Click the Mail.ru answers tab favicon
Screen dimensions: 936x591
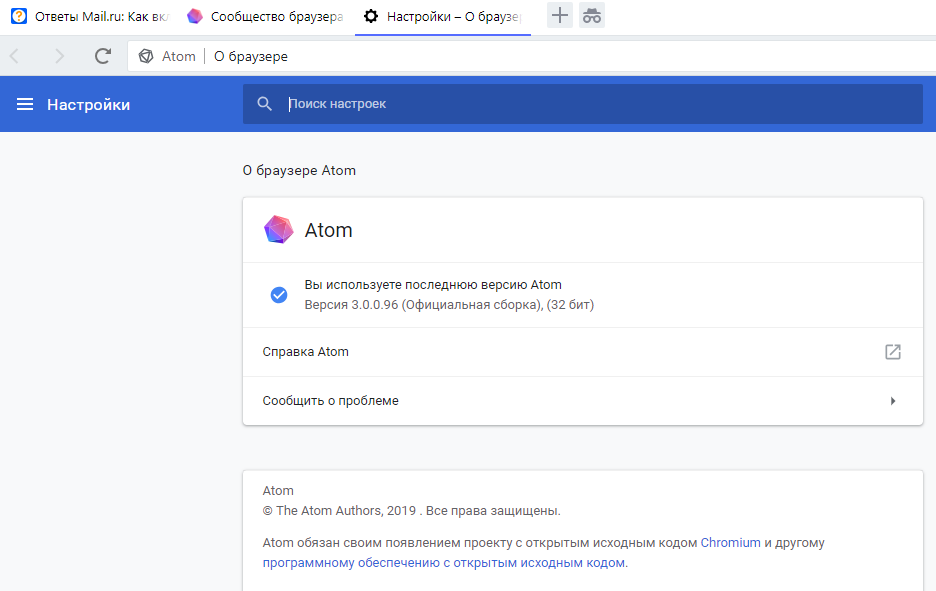coord(19,16)
